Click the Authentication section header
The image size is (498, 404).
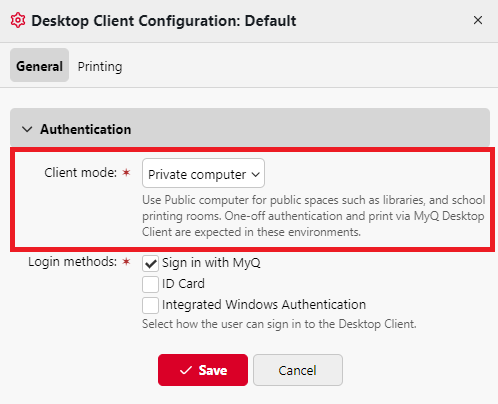pos(250,129)
